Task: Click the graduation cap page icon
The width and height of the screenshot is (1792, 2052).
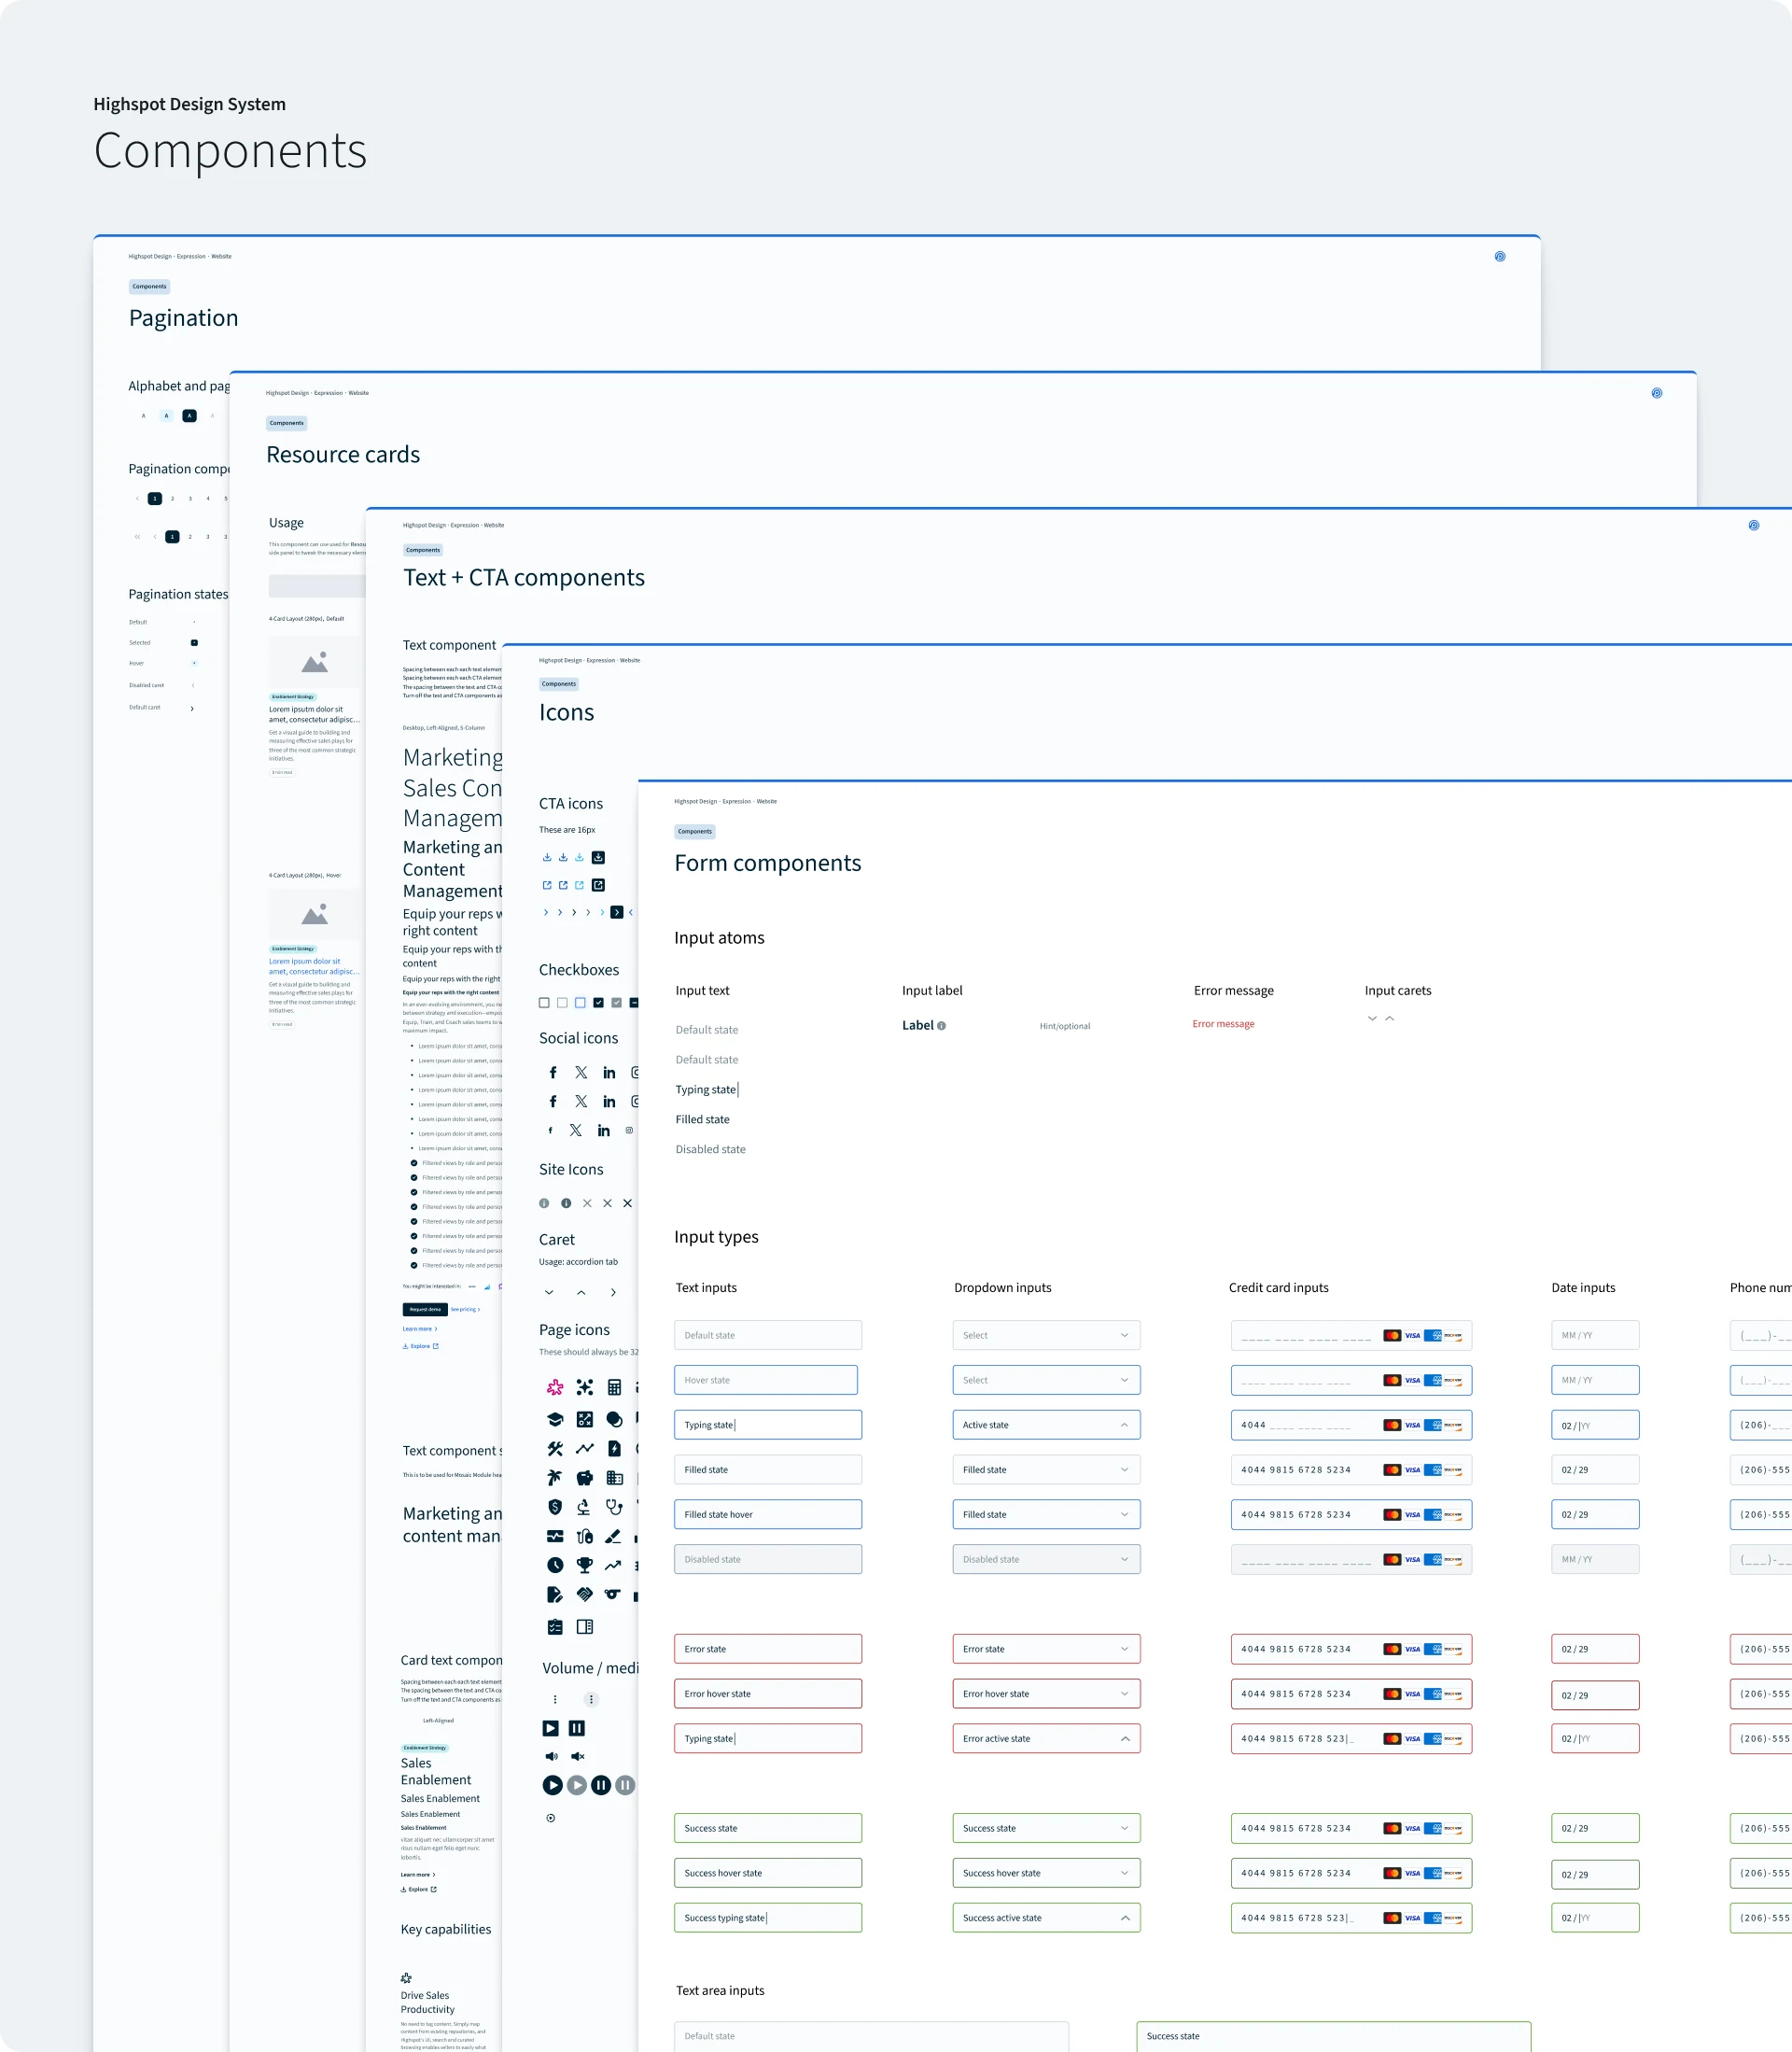Action: click(x=555, y=1419)
